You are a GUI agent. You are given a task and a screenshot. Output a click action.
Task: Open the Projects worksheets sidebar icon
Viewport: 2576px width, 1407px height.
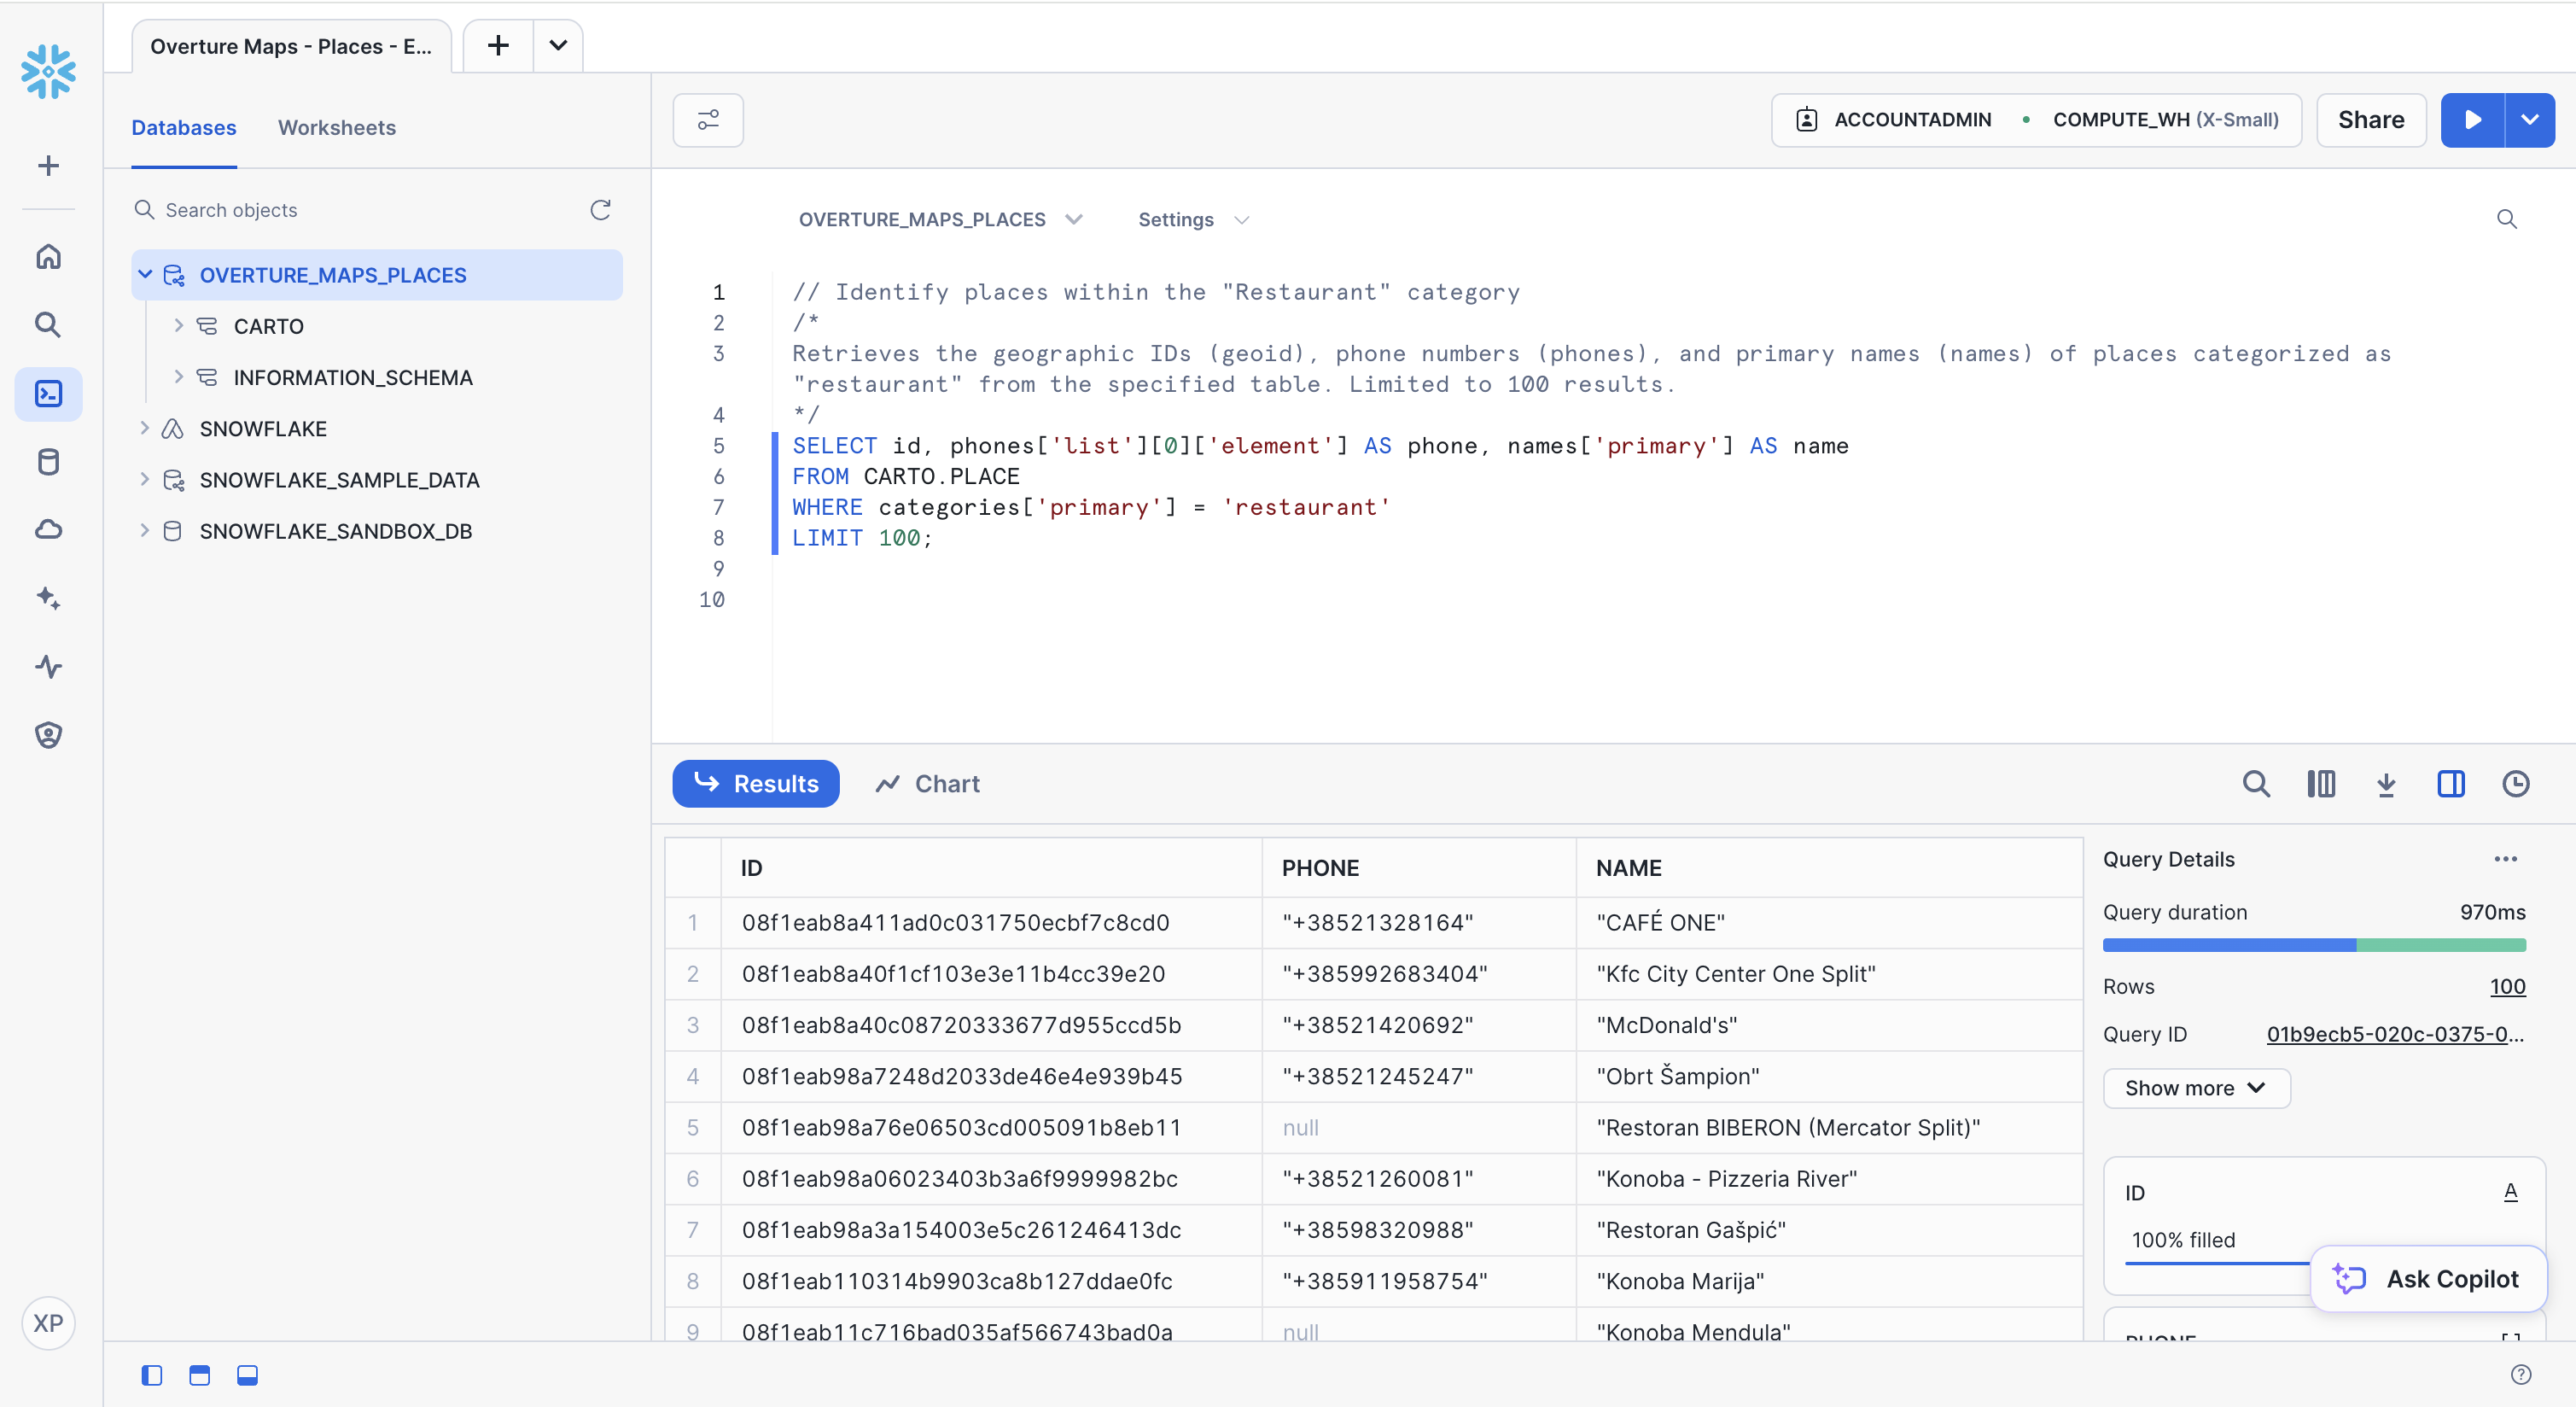click(48, 394)
